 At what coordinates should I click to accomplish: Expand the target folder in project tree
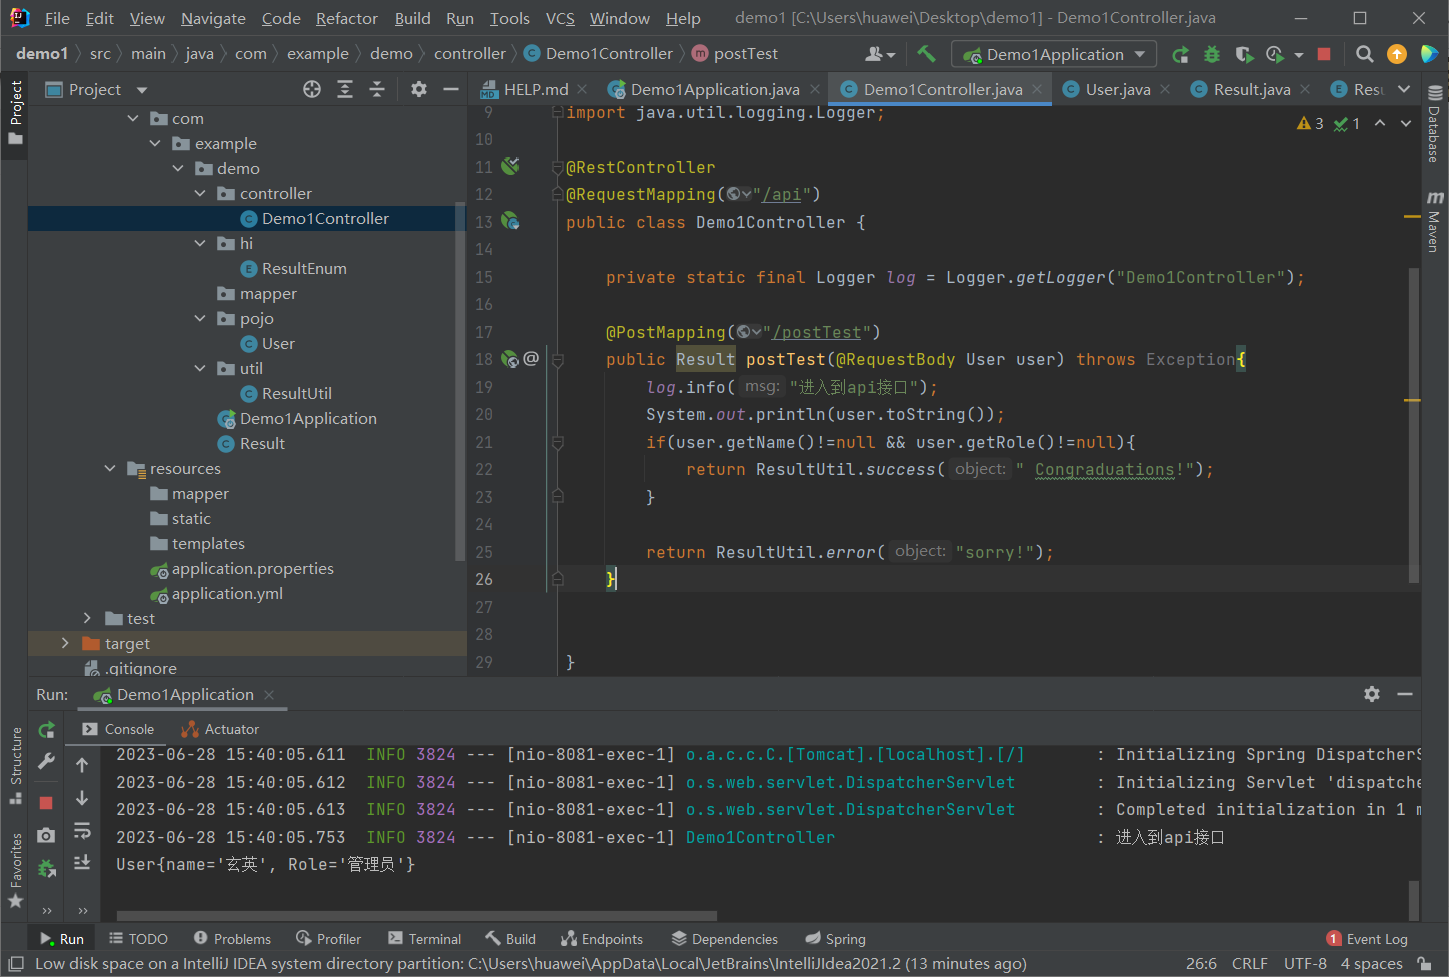[66, 643]
